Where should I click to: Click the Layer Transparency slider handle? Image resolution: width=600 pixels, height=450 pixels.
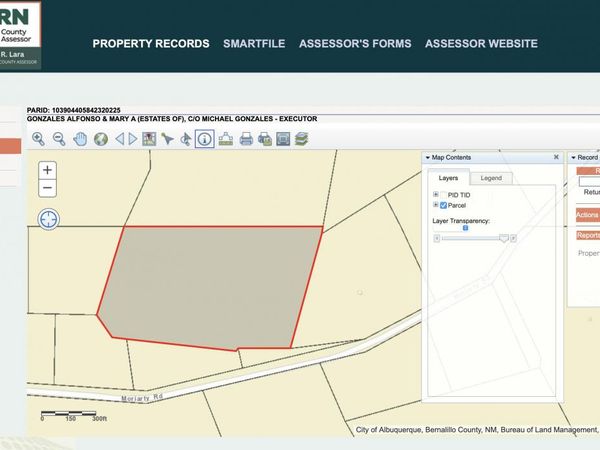(x=503, y=238)
